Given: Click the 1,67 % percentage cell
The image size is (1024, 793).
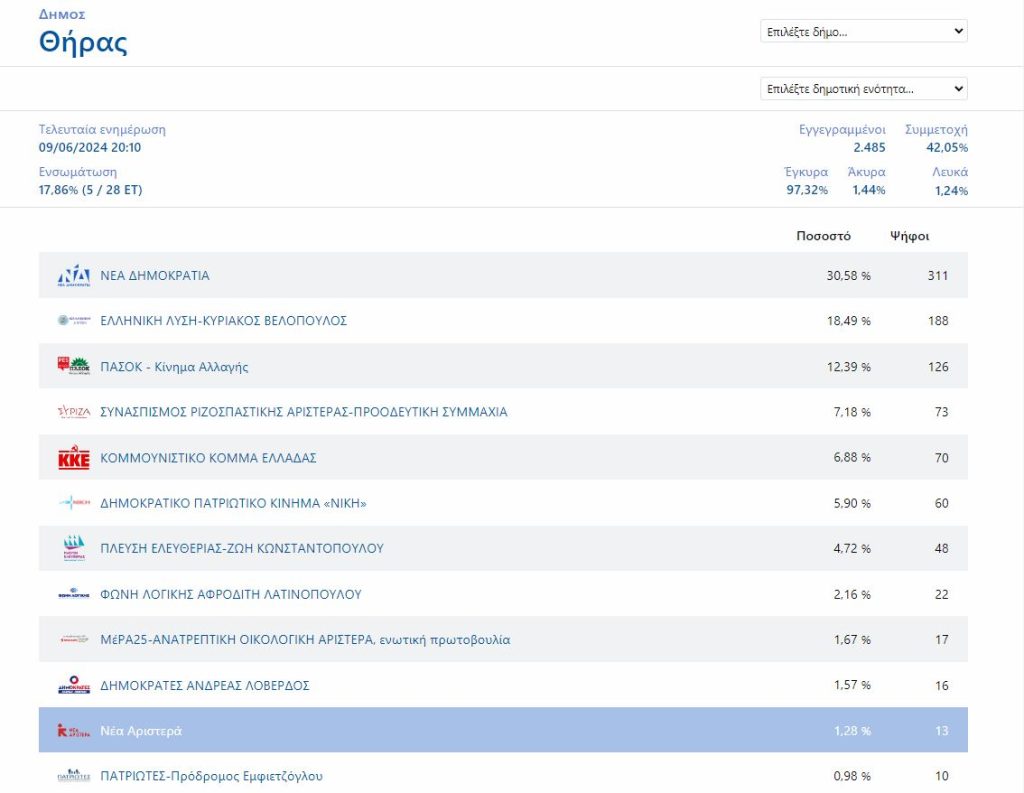Looking at the screenshot, I should [x=852, y=639].
